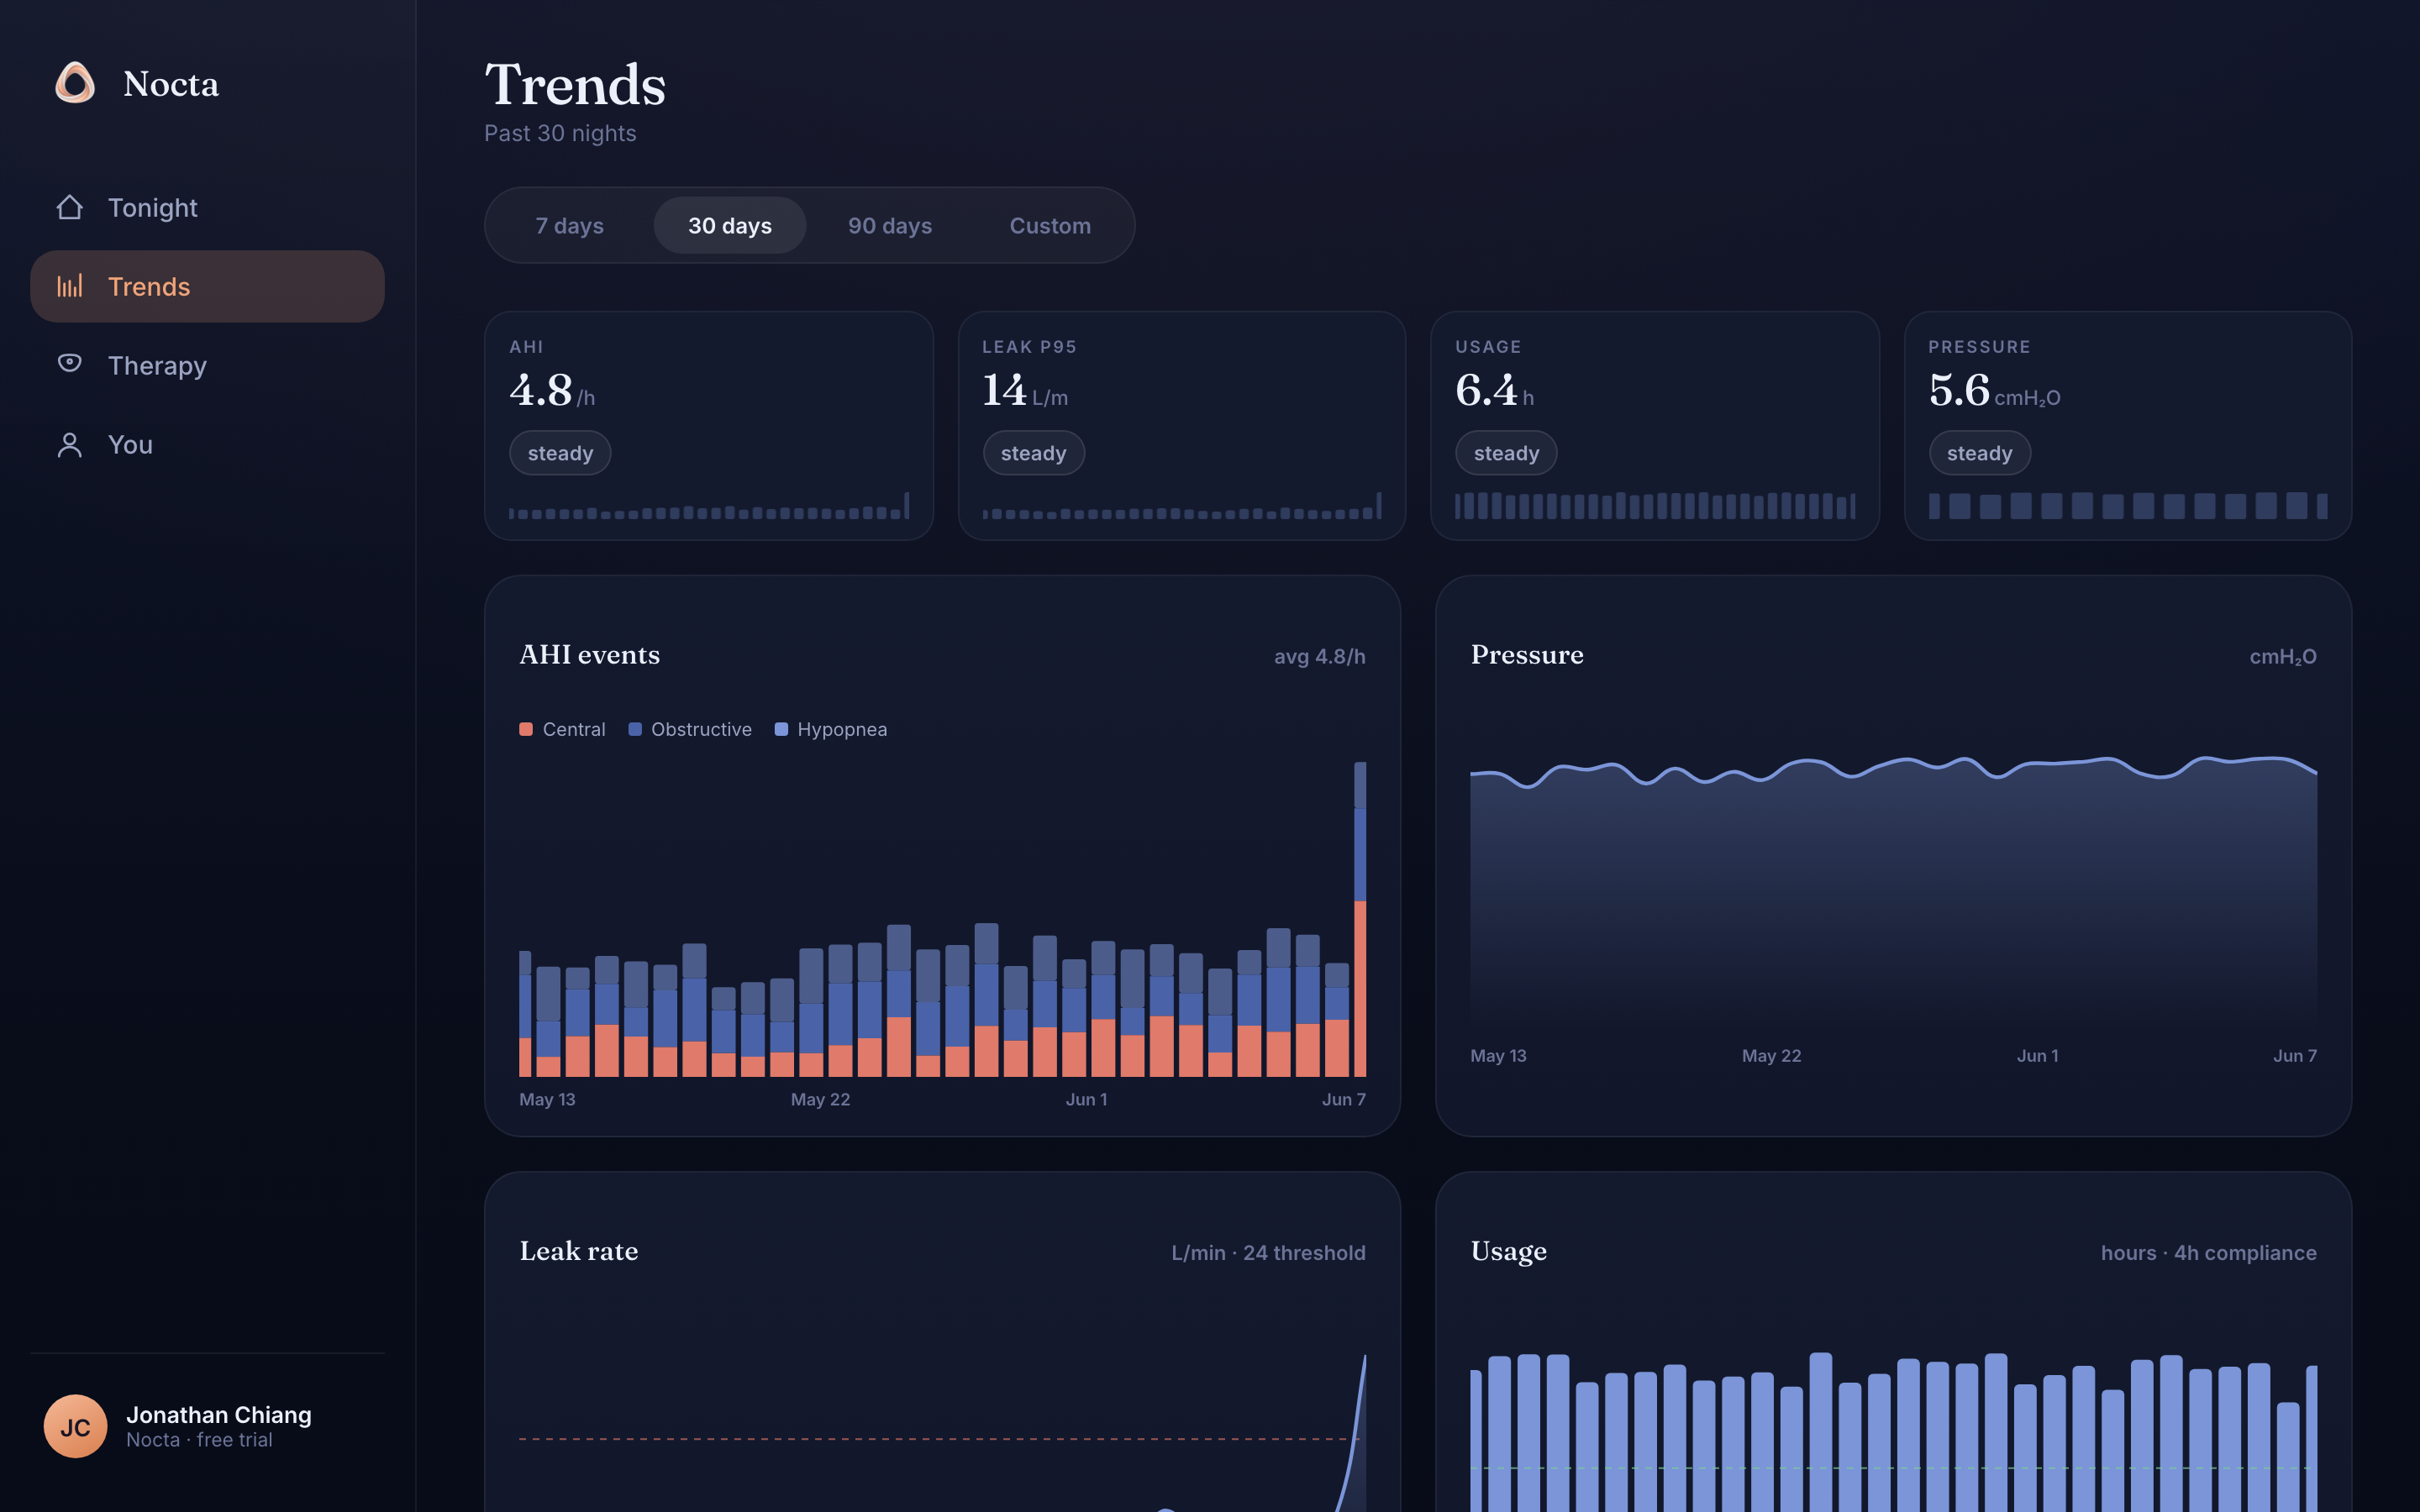
Task: Choose the Custom date range
Action: (1050, 225)
